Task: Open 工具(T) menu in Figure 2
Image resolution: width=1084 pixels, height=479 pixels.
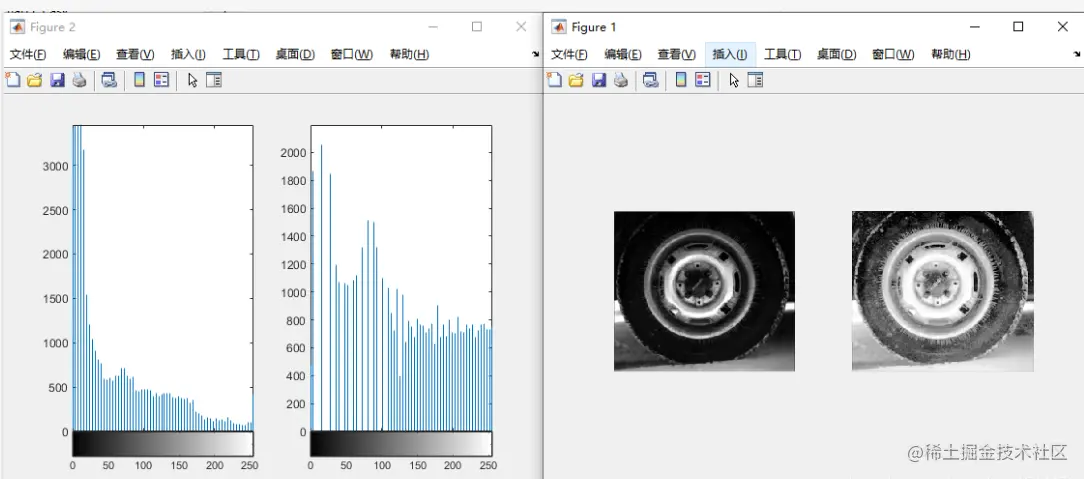Action: tap(241, 55)
